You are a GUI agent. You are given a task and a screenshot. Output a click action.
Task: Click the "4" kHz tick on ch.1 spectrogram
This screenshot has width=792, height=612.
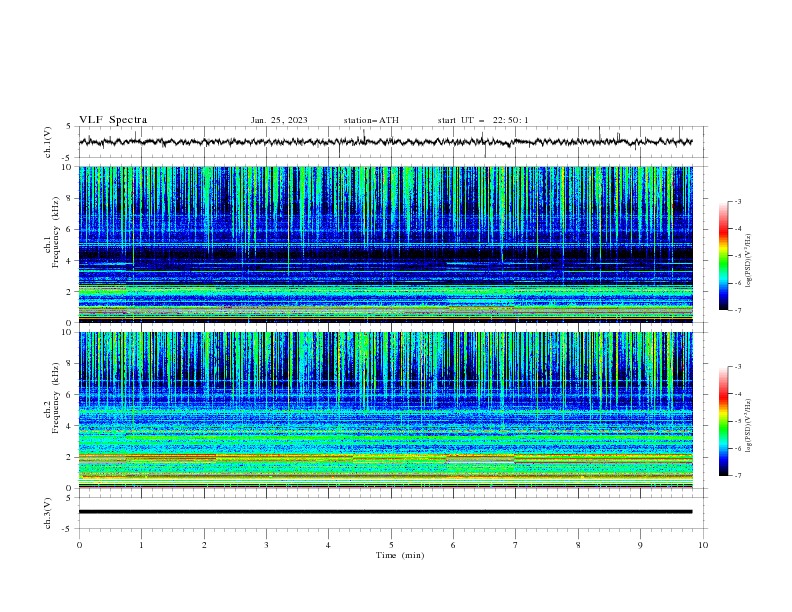(x=70, y=261)
